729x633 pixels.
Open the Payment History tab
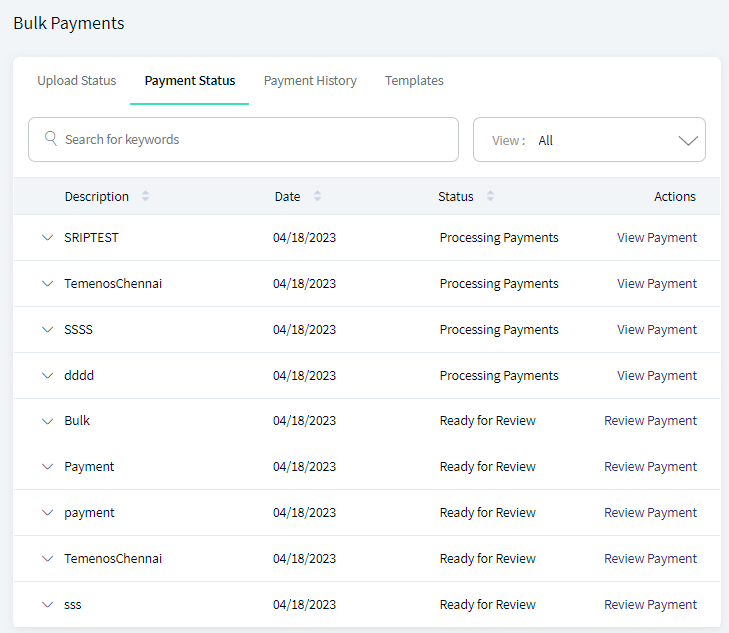tap(310, 81)
